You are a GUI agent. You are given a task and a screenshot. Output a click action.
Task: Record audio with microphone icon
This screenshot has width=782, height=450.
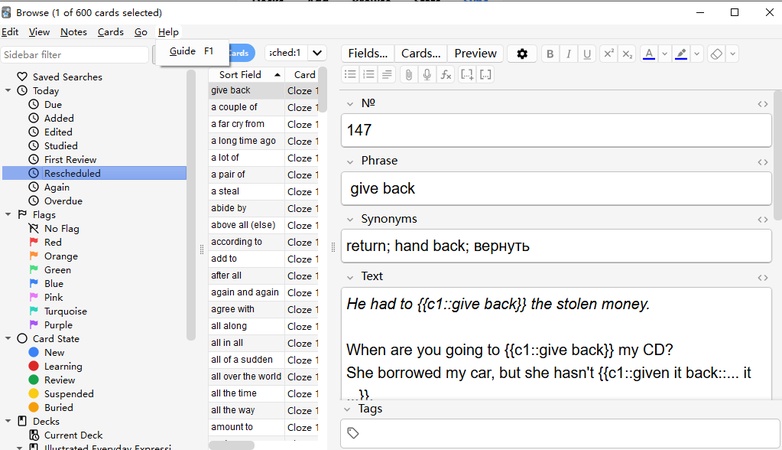tap(427, 75)
